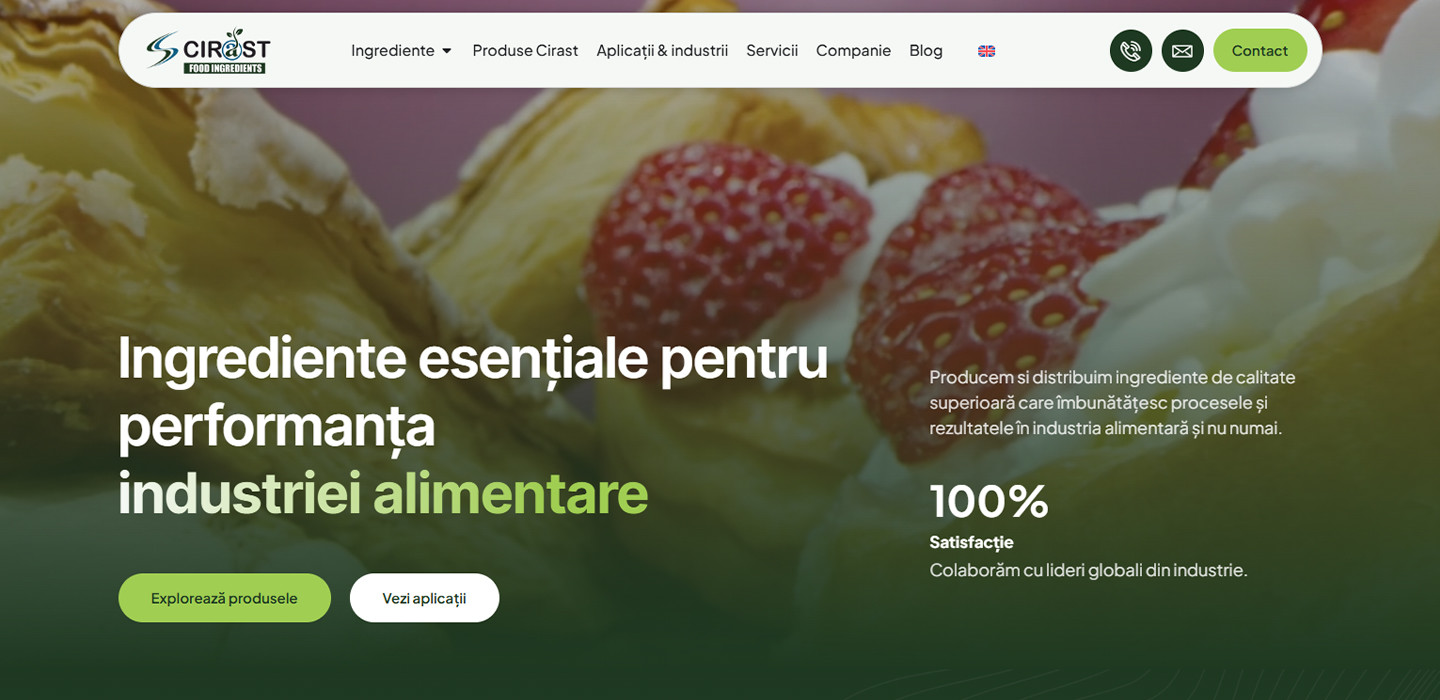Viewport: 1440px width, 700px height.
Task: Click the paragraph starting 'Producem si distribuim'
Action: coord(1112,402)
